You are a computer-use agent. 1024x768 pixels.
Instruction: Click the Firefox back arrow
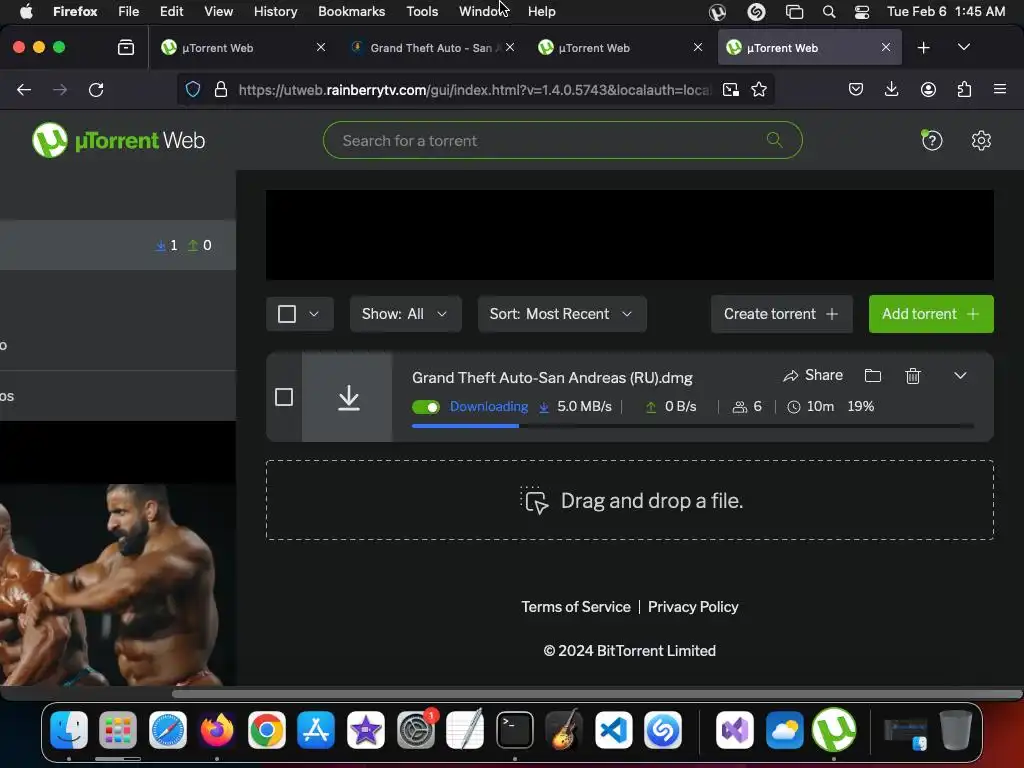tap(24, 89)
